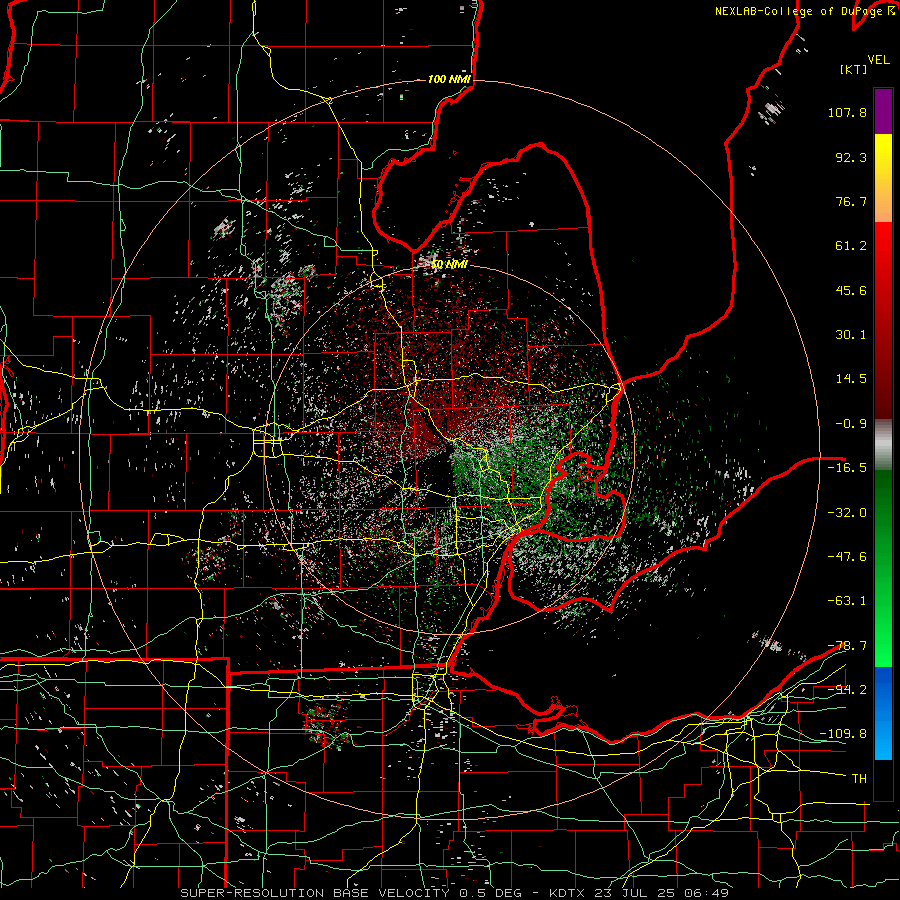Click the 30.1 value on velocity scale

pyautogui.click(x=851, y=335)
